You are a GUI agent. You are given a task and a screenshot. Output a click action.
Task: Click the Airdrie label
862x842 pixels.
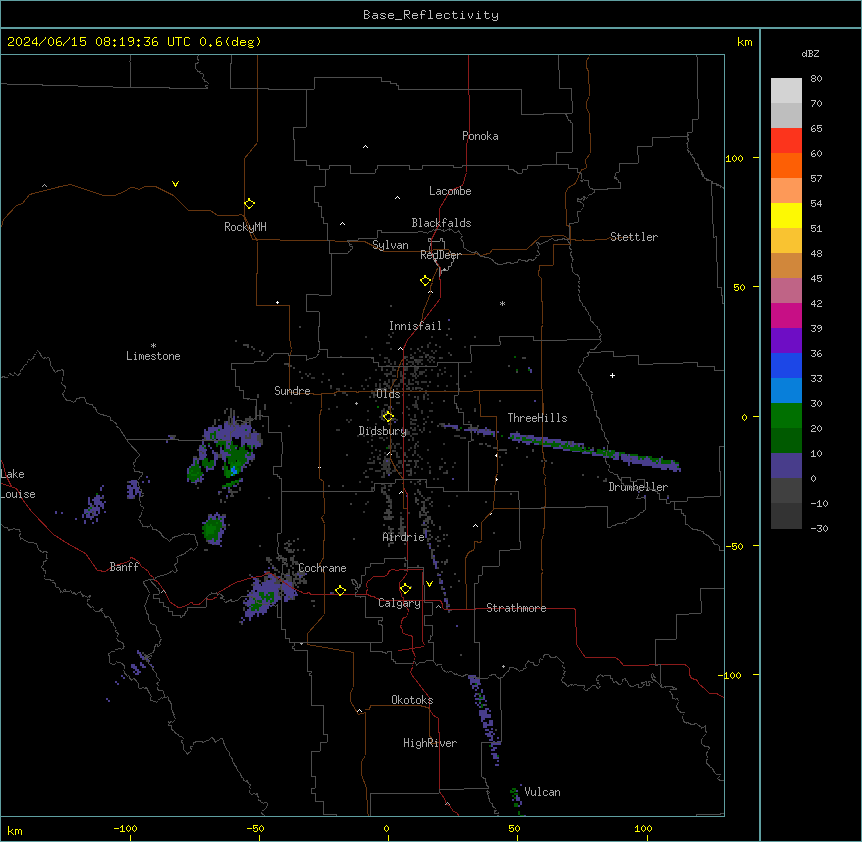click(404, 537)
